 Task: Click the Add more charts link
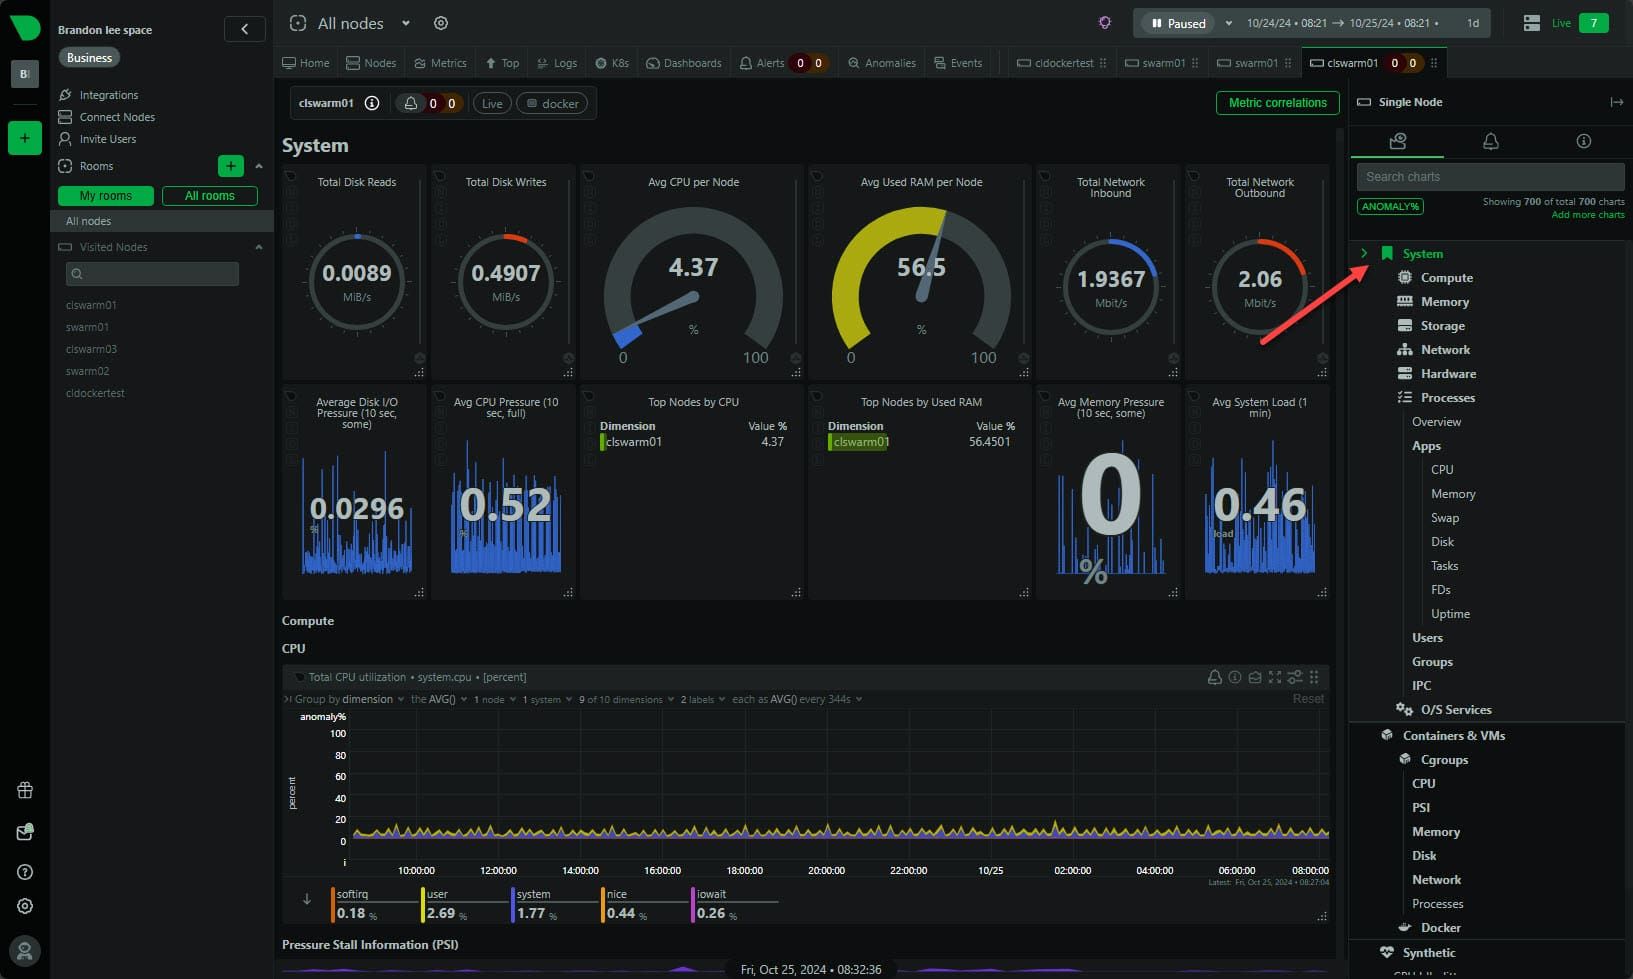pyautogui.click(x=1587, y=215)
